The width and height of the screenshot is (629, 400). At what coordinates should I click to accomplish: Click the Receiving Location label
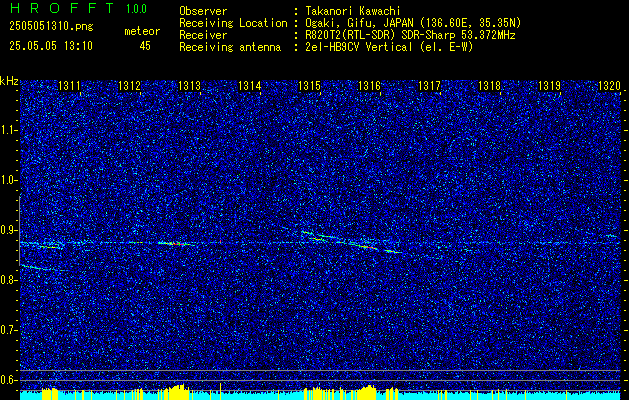[x=233, y=23]
